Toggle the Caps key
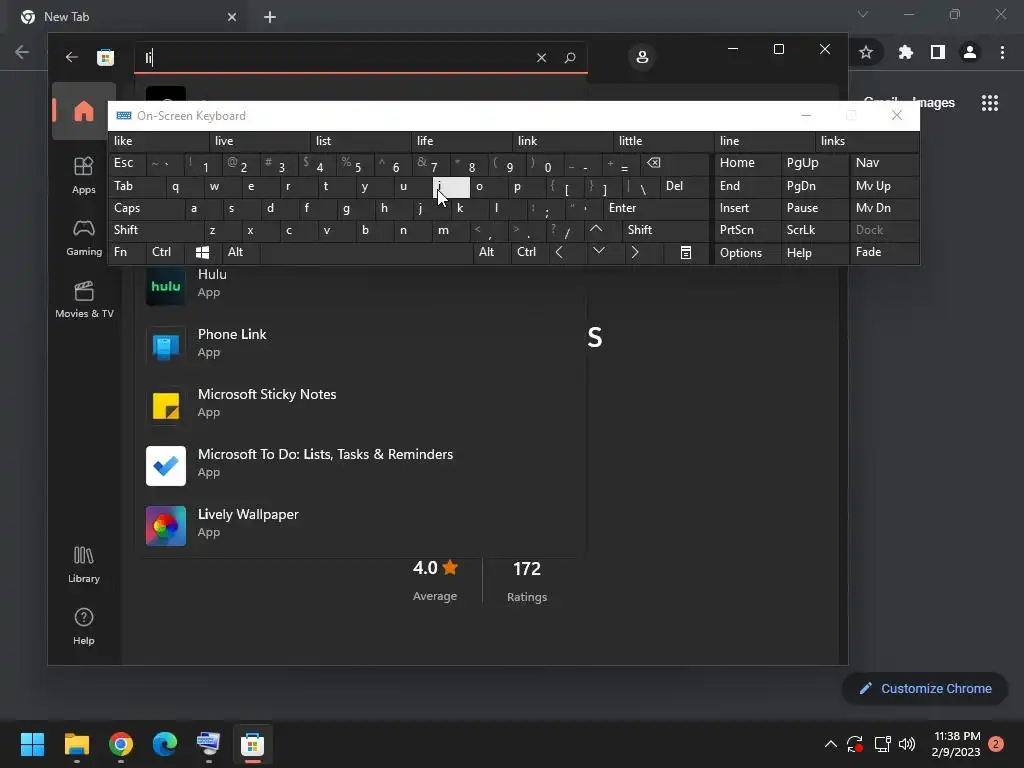Image resolution: width=1024 pixels, height=768 pixels. (x=145, y=208)
